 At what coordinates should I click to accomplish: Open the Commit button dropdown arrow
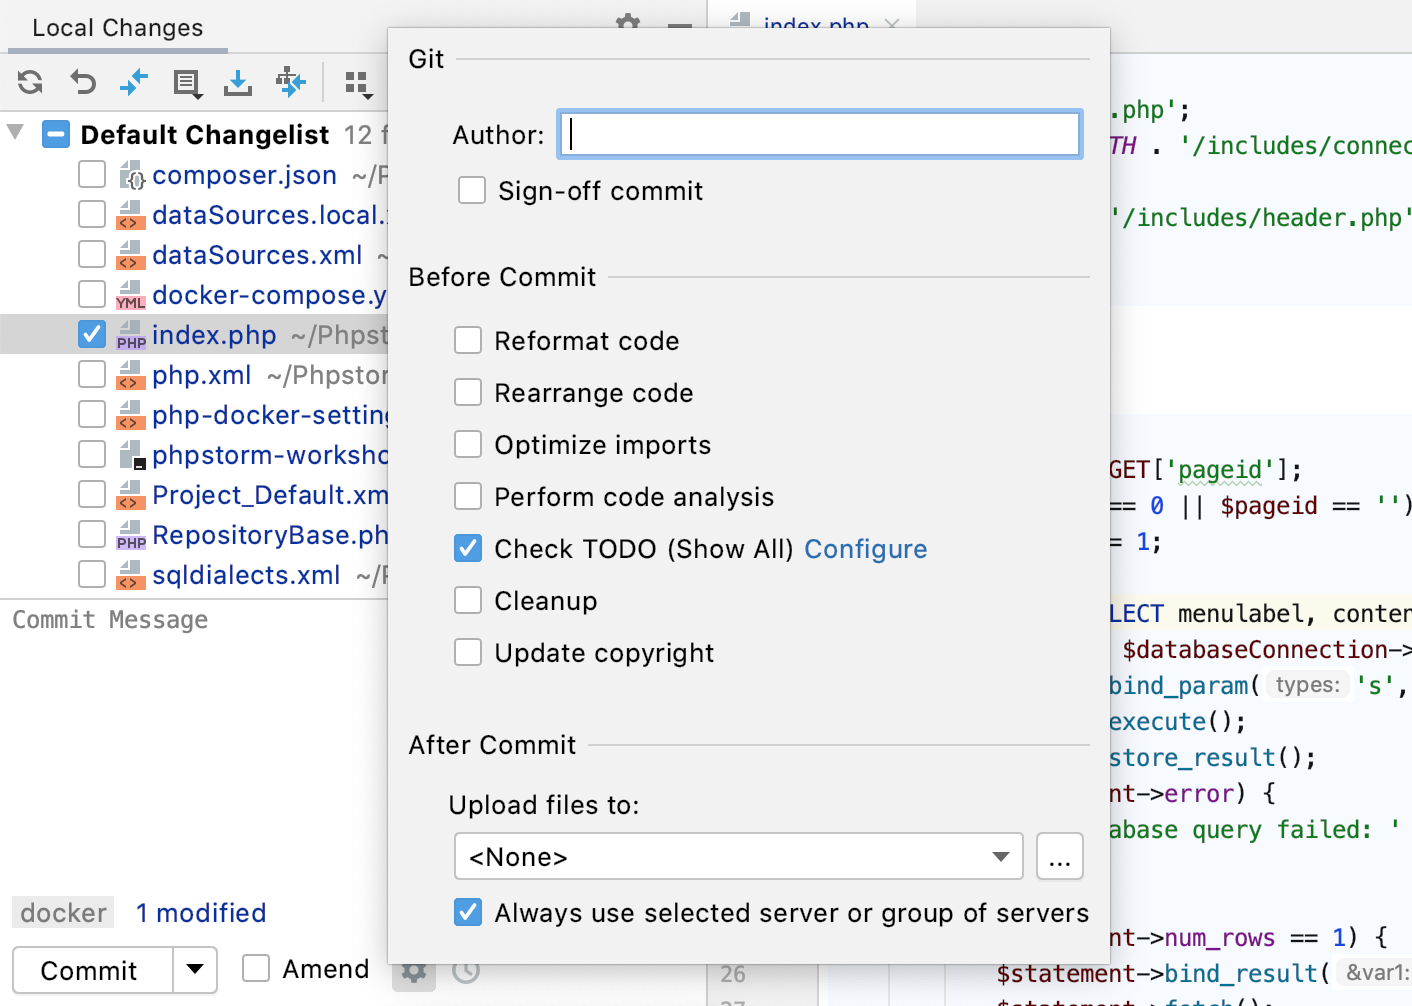pyautogui.click(x=195, y=969)
